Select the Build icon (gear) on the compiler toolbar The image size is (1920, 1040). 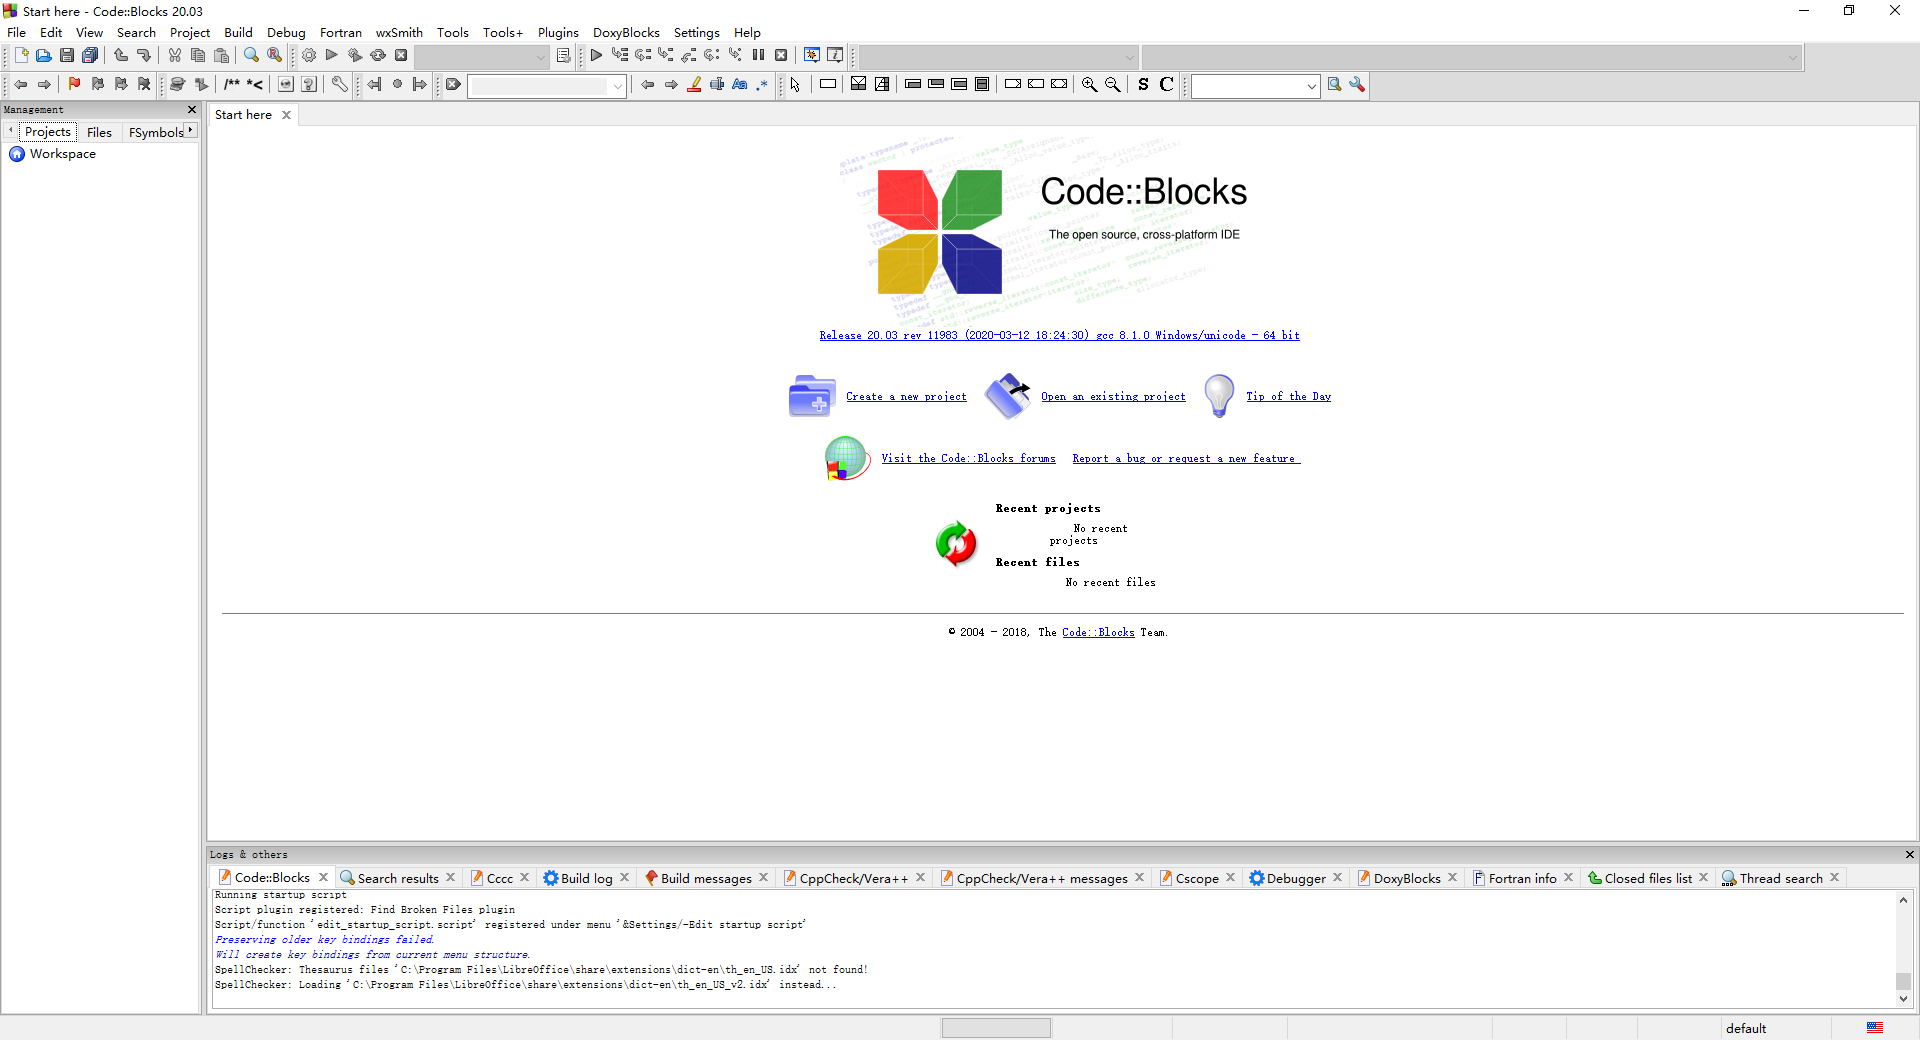309,55
